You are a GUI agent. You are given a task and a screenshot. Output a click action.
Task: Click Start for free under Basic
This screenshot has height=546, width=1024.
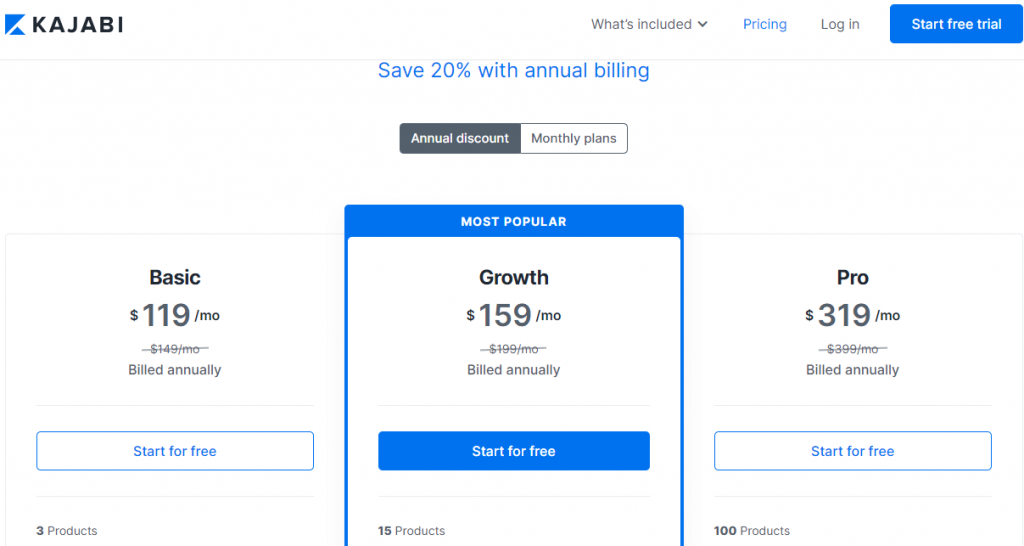[x=175, y=451]
